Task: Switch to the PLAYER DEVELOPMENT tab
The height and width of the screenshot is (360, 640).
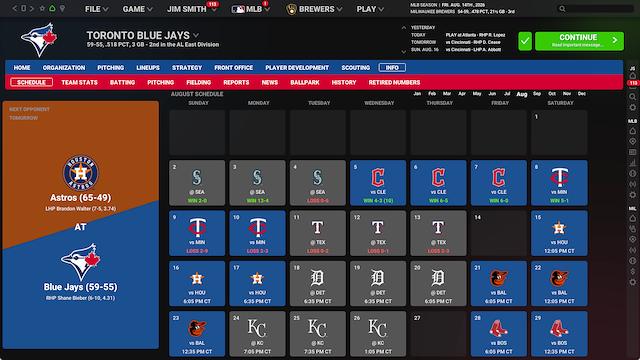Action: pyautogui.click(x=297, y=68)
